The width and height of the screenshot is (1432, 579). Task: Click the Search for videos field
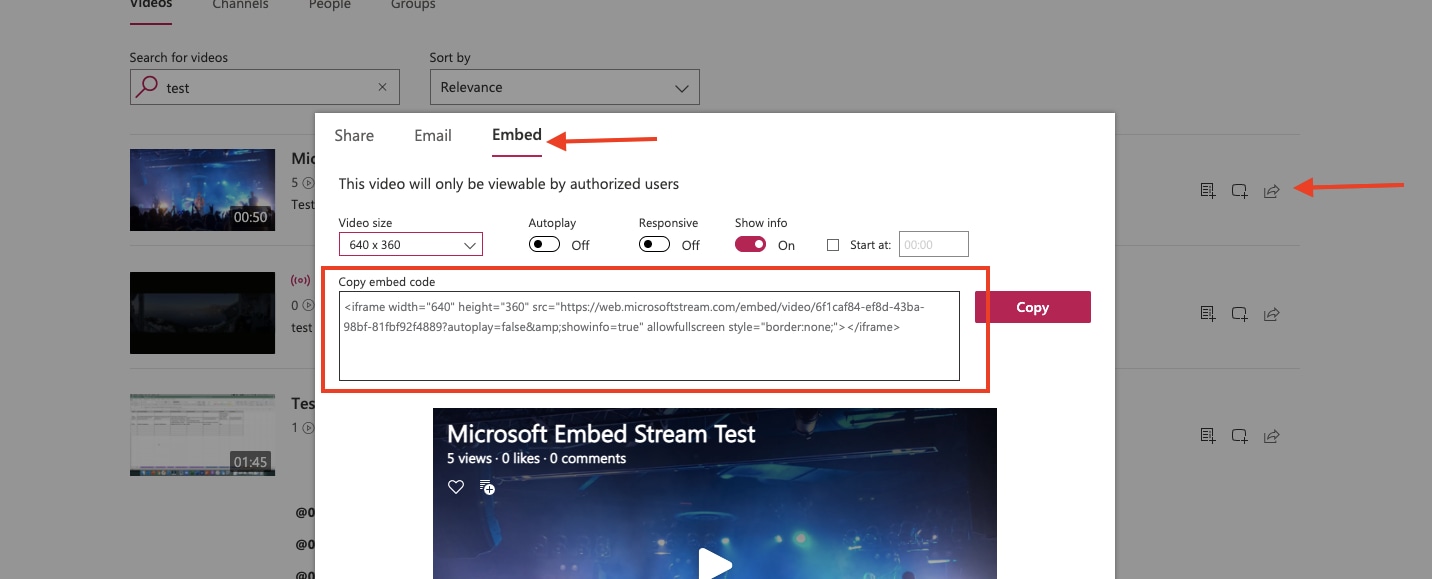pyautogui.click(x=265, y=87)
